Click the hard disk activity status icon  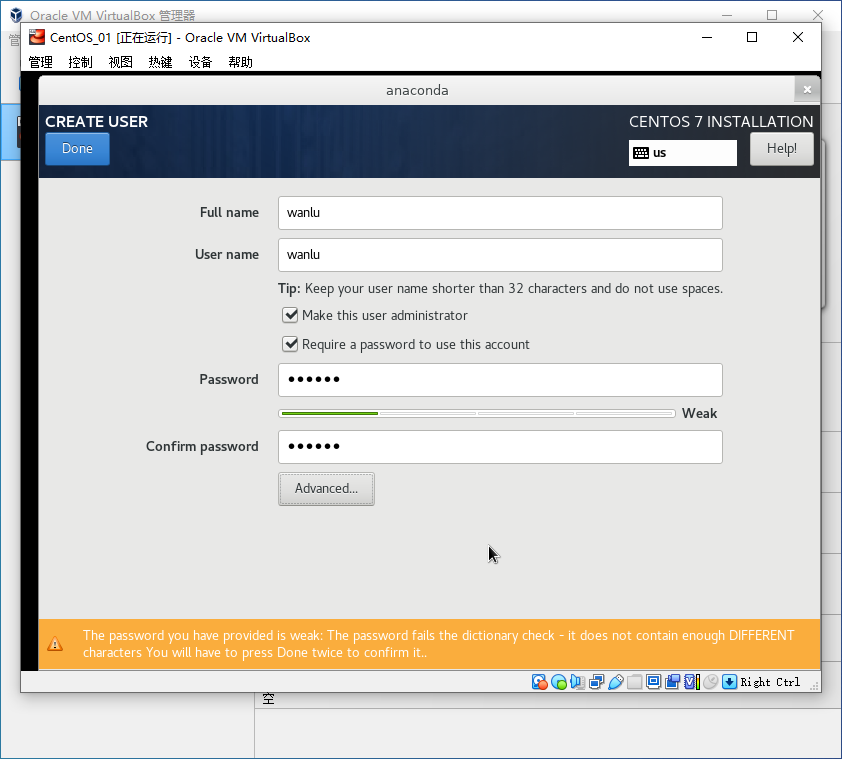click(x=540, y=682)
